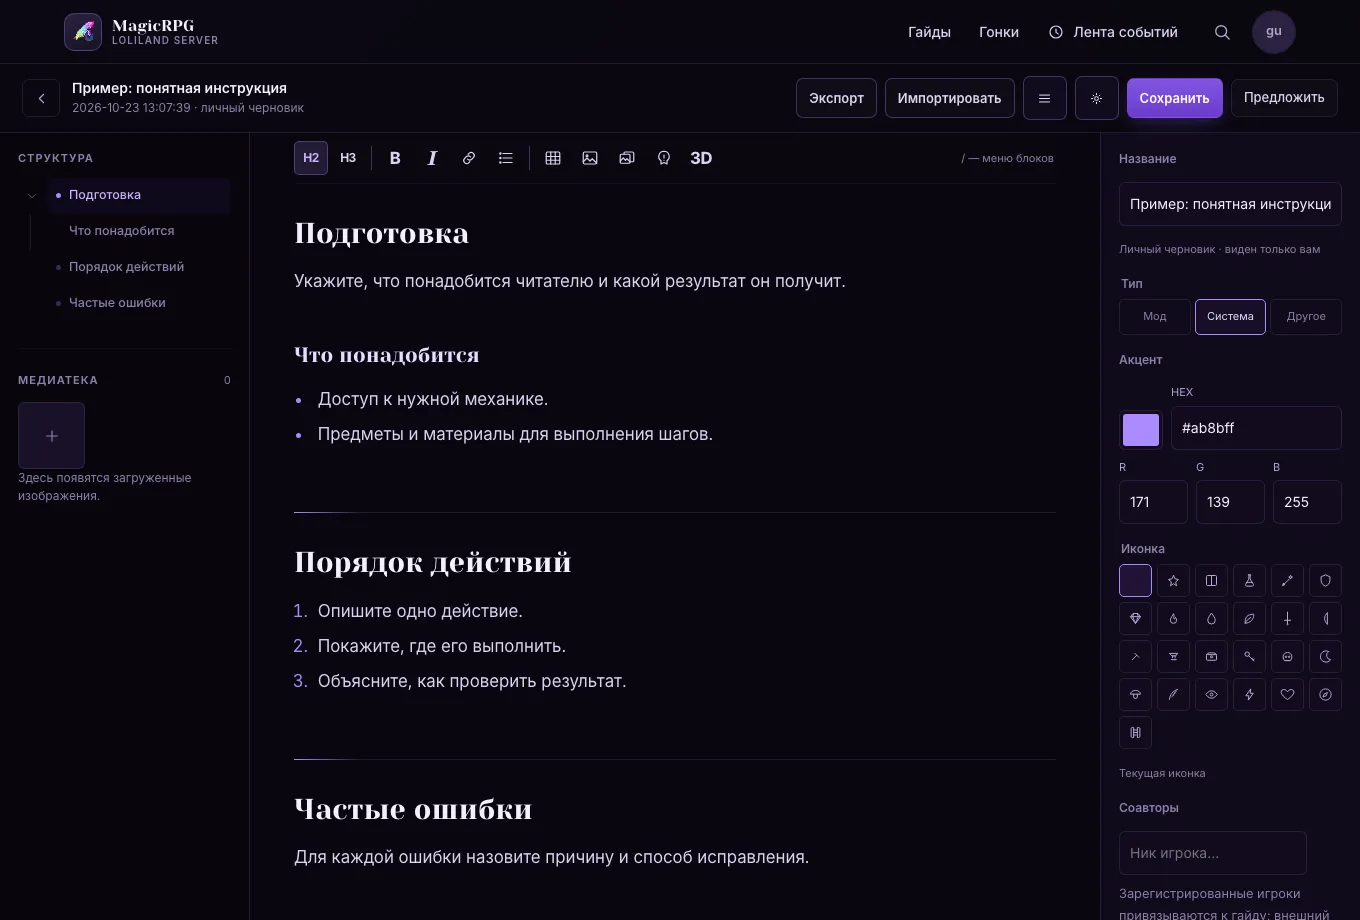
Task: Insert a 3D block
Action: click(701, 158)
